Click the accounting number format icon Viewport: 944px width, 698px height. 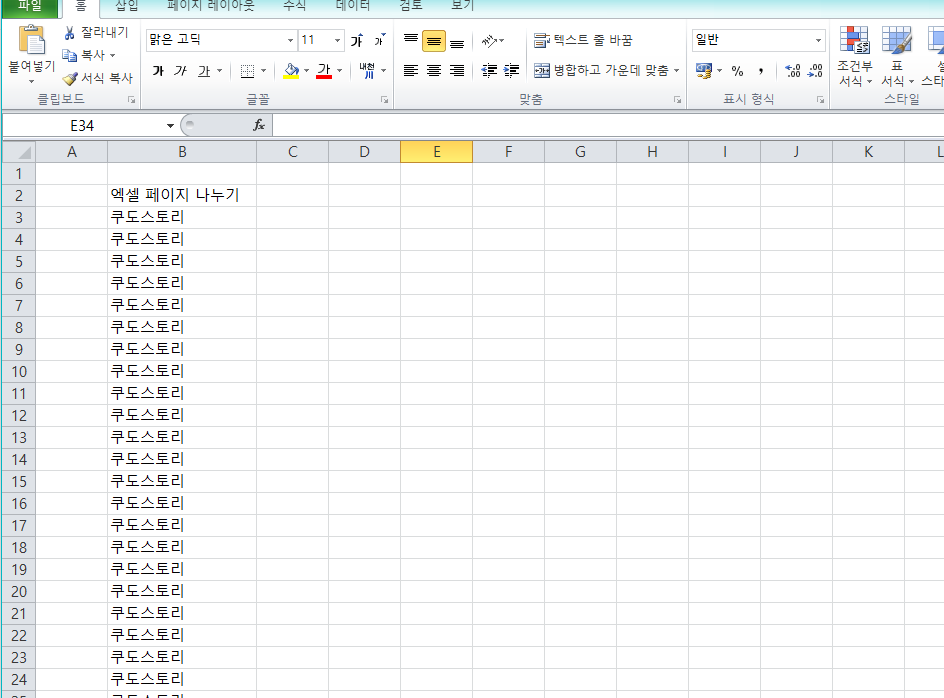tap(703, 71)
